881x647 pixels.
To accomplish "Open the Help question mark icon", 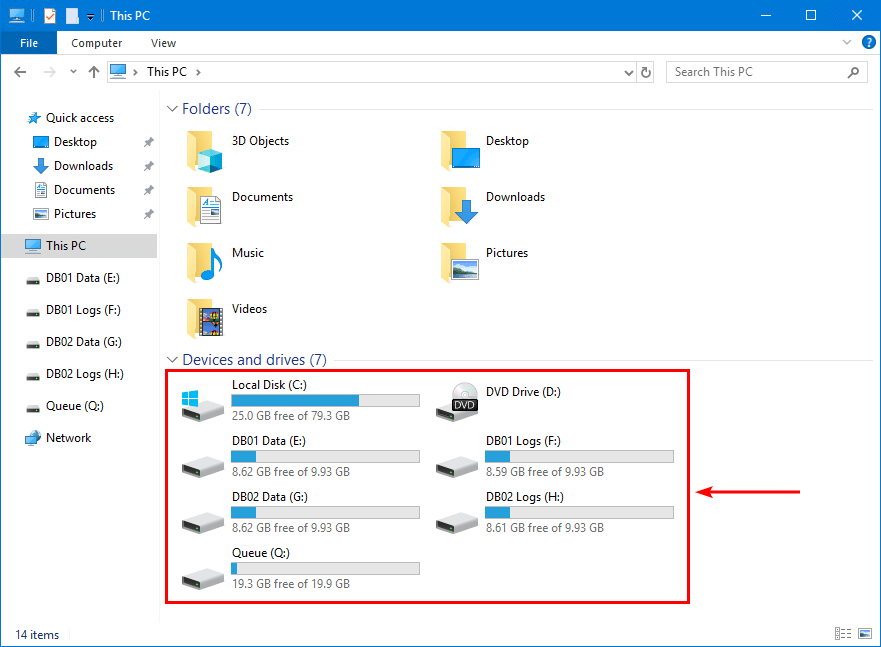I will (868, 43).
